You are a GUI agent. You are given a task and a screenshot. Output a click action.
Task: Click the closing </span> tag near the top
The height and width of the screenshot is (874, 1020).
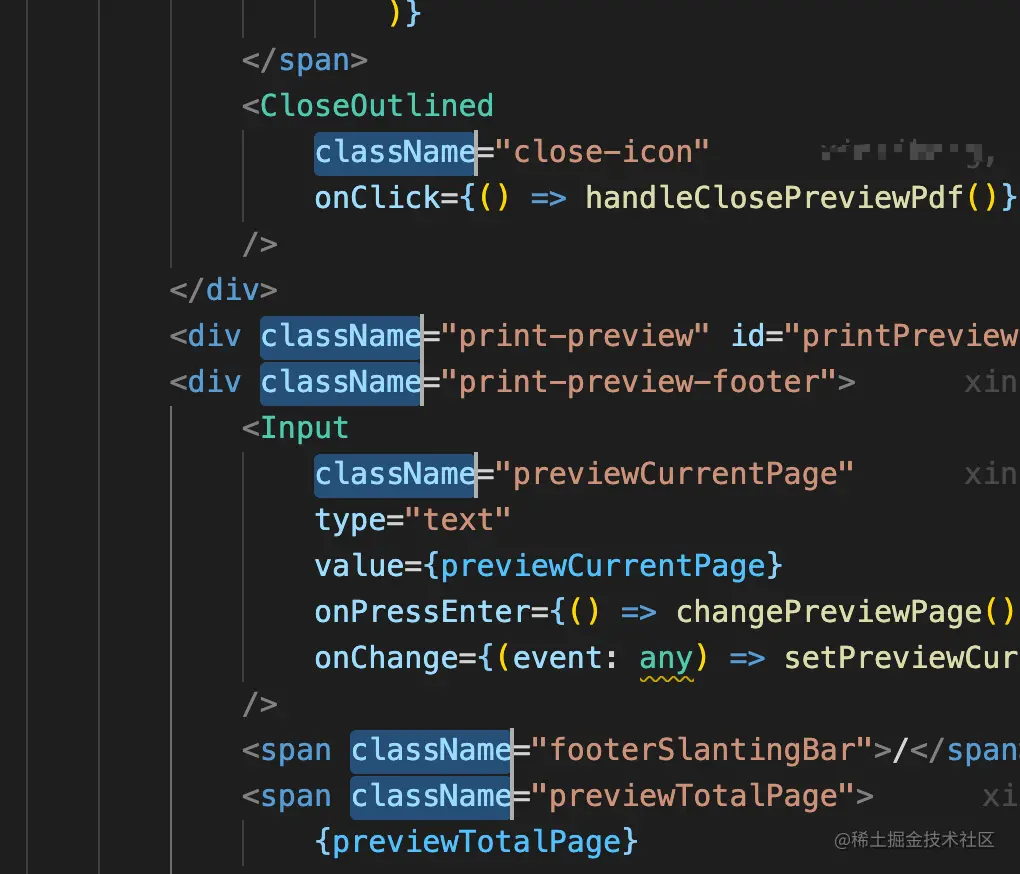coord(305,60)
